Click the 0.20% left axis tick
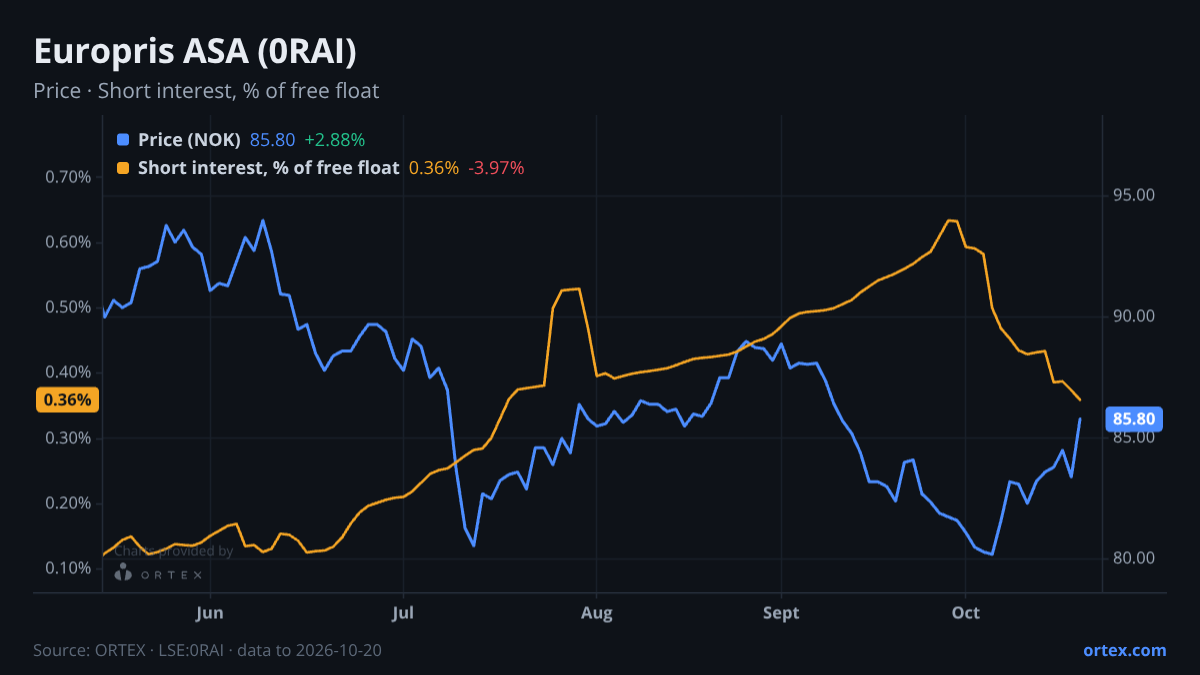The height and width of the screenshot is (675, 1200). click(69, 503)
